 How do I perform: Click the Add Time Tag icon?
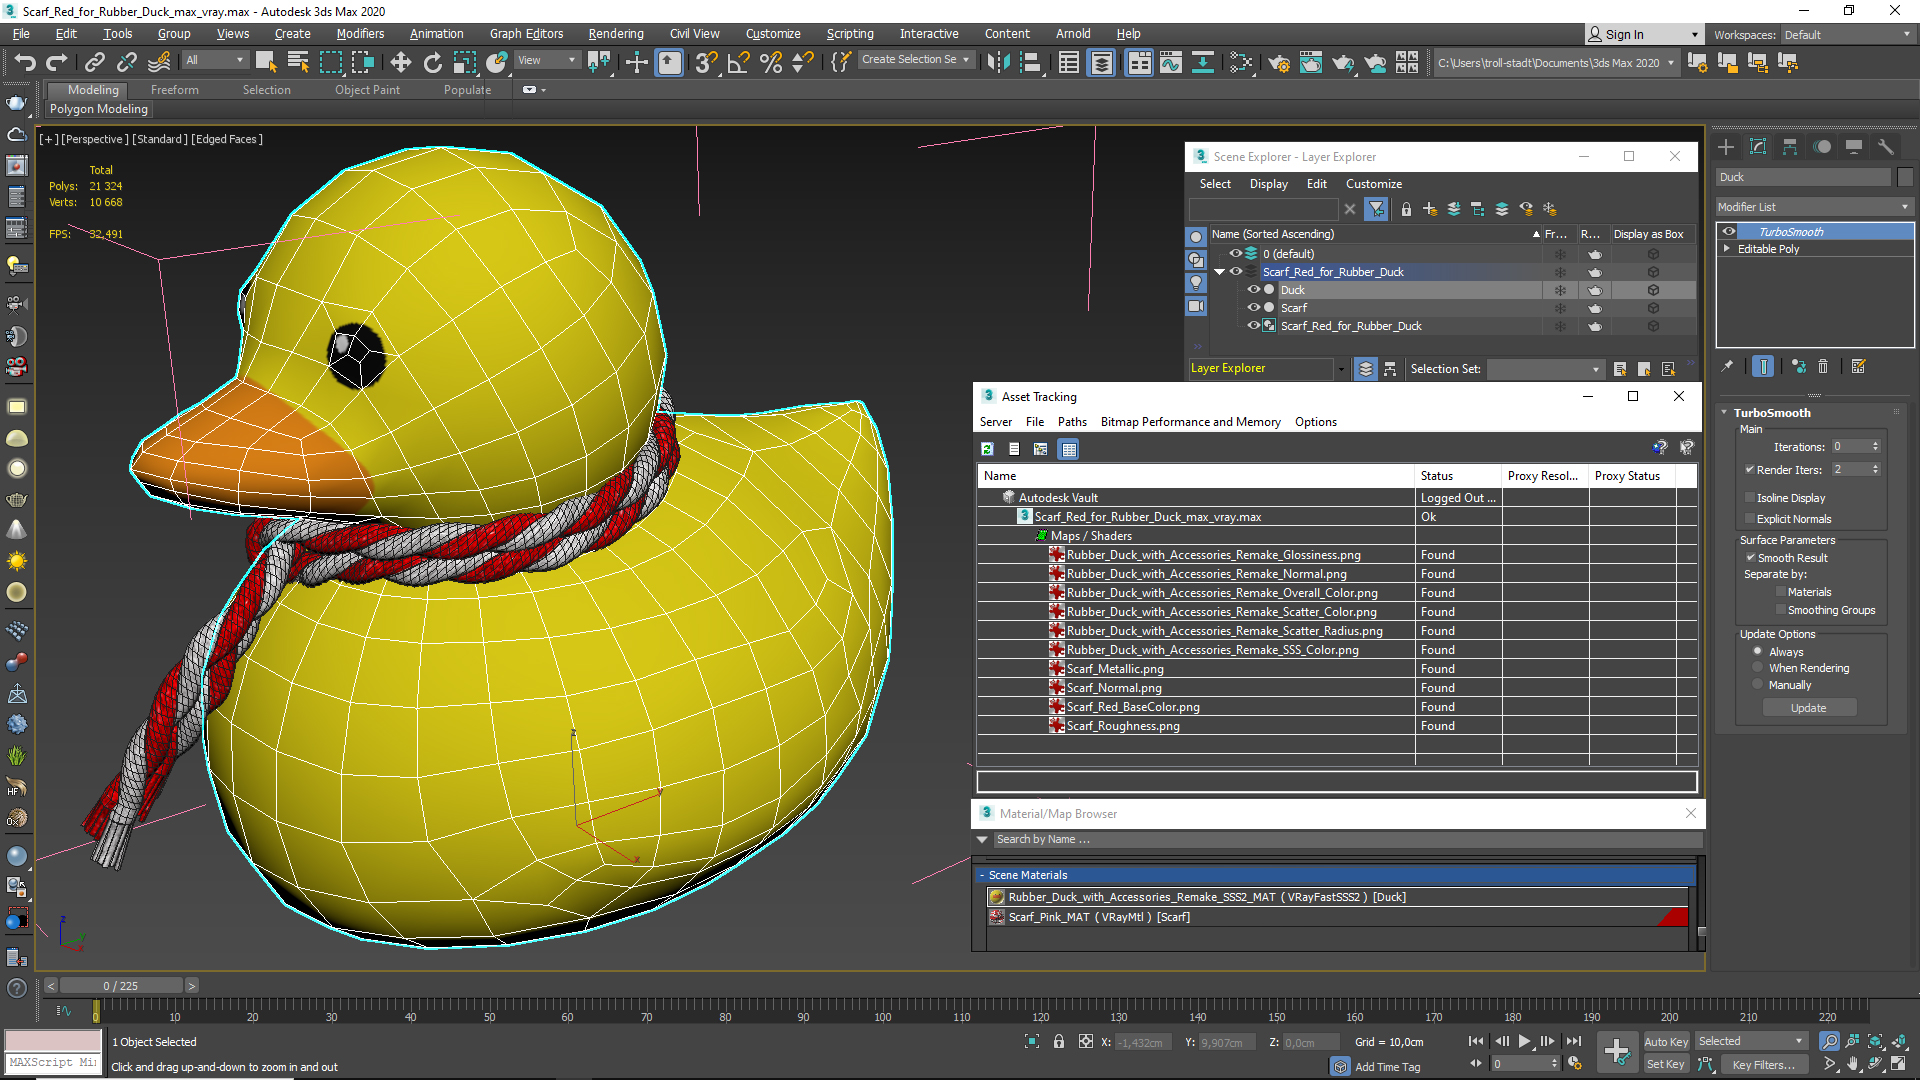tap(1340, 1066)
